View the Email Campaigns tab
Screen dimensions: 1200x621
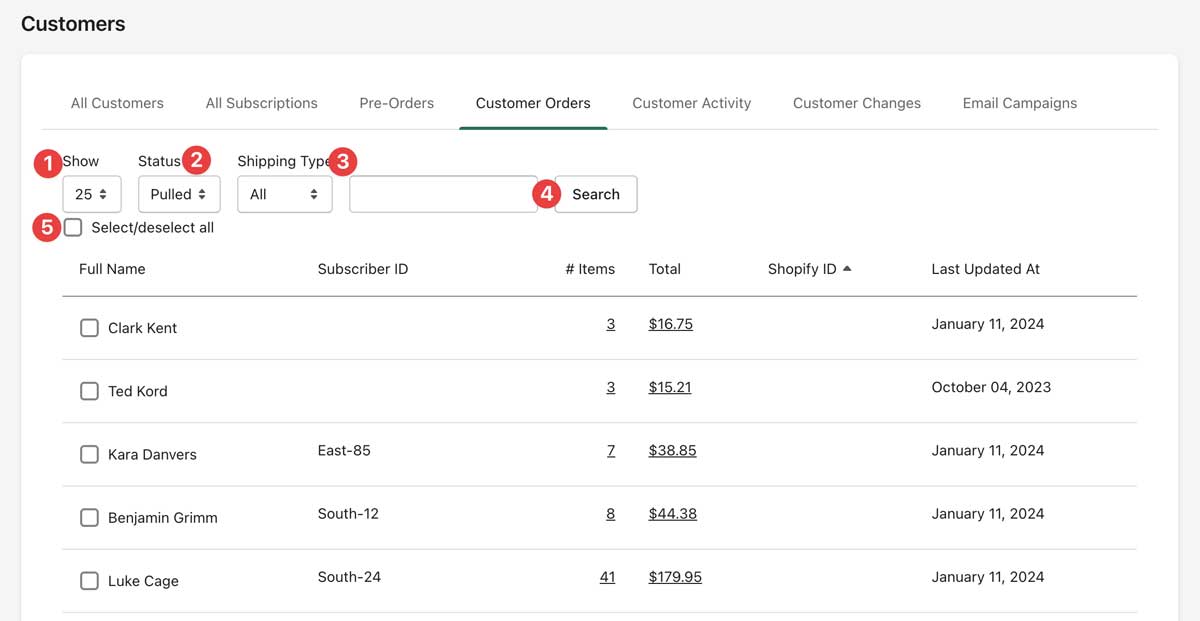click(1019, 103)
